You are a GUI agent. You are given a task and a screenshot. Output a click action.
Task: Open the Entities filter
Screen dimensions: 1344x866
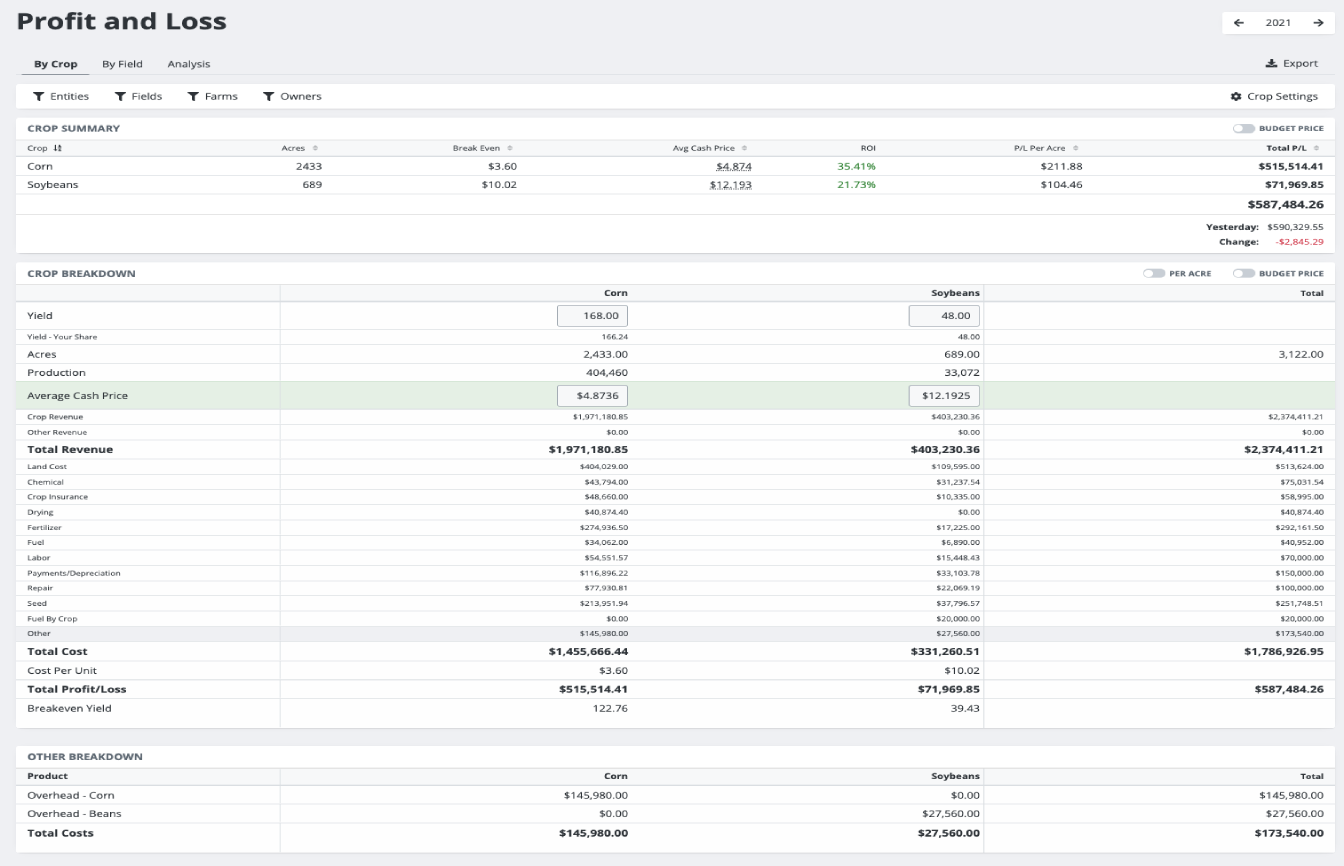point(61,96)
